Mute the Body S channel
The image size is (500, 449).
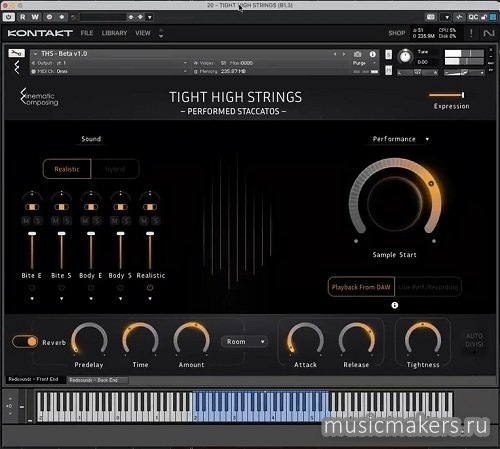[115, 220]
